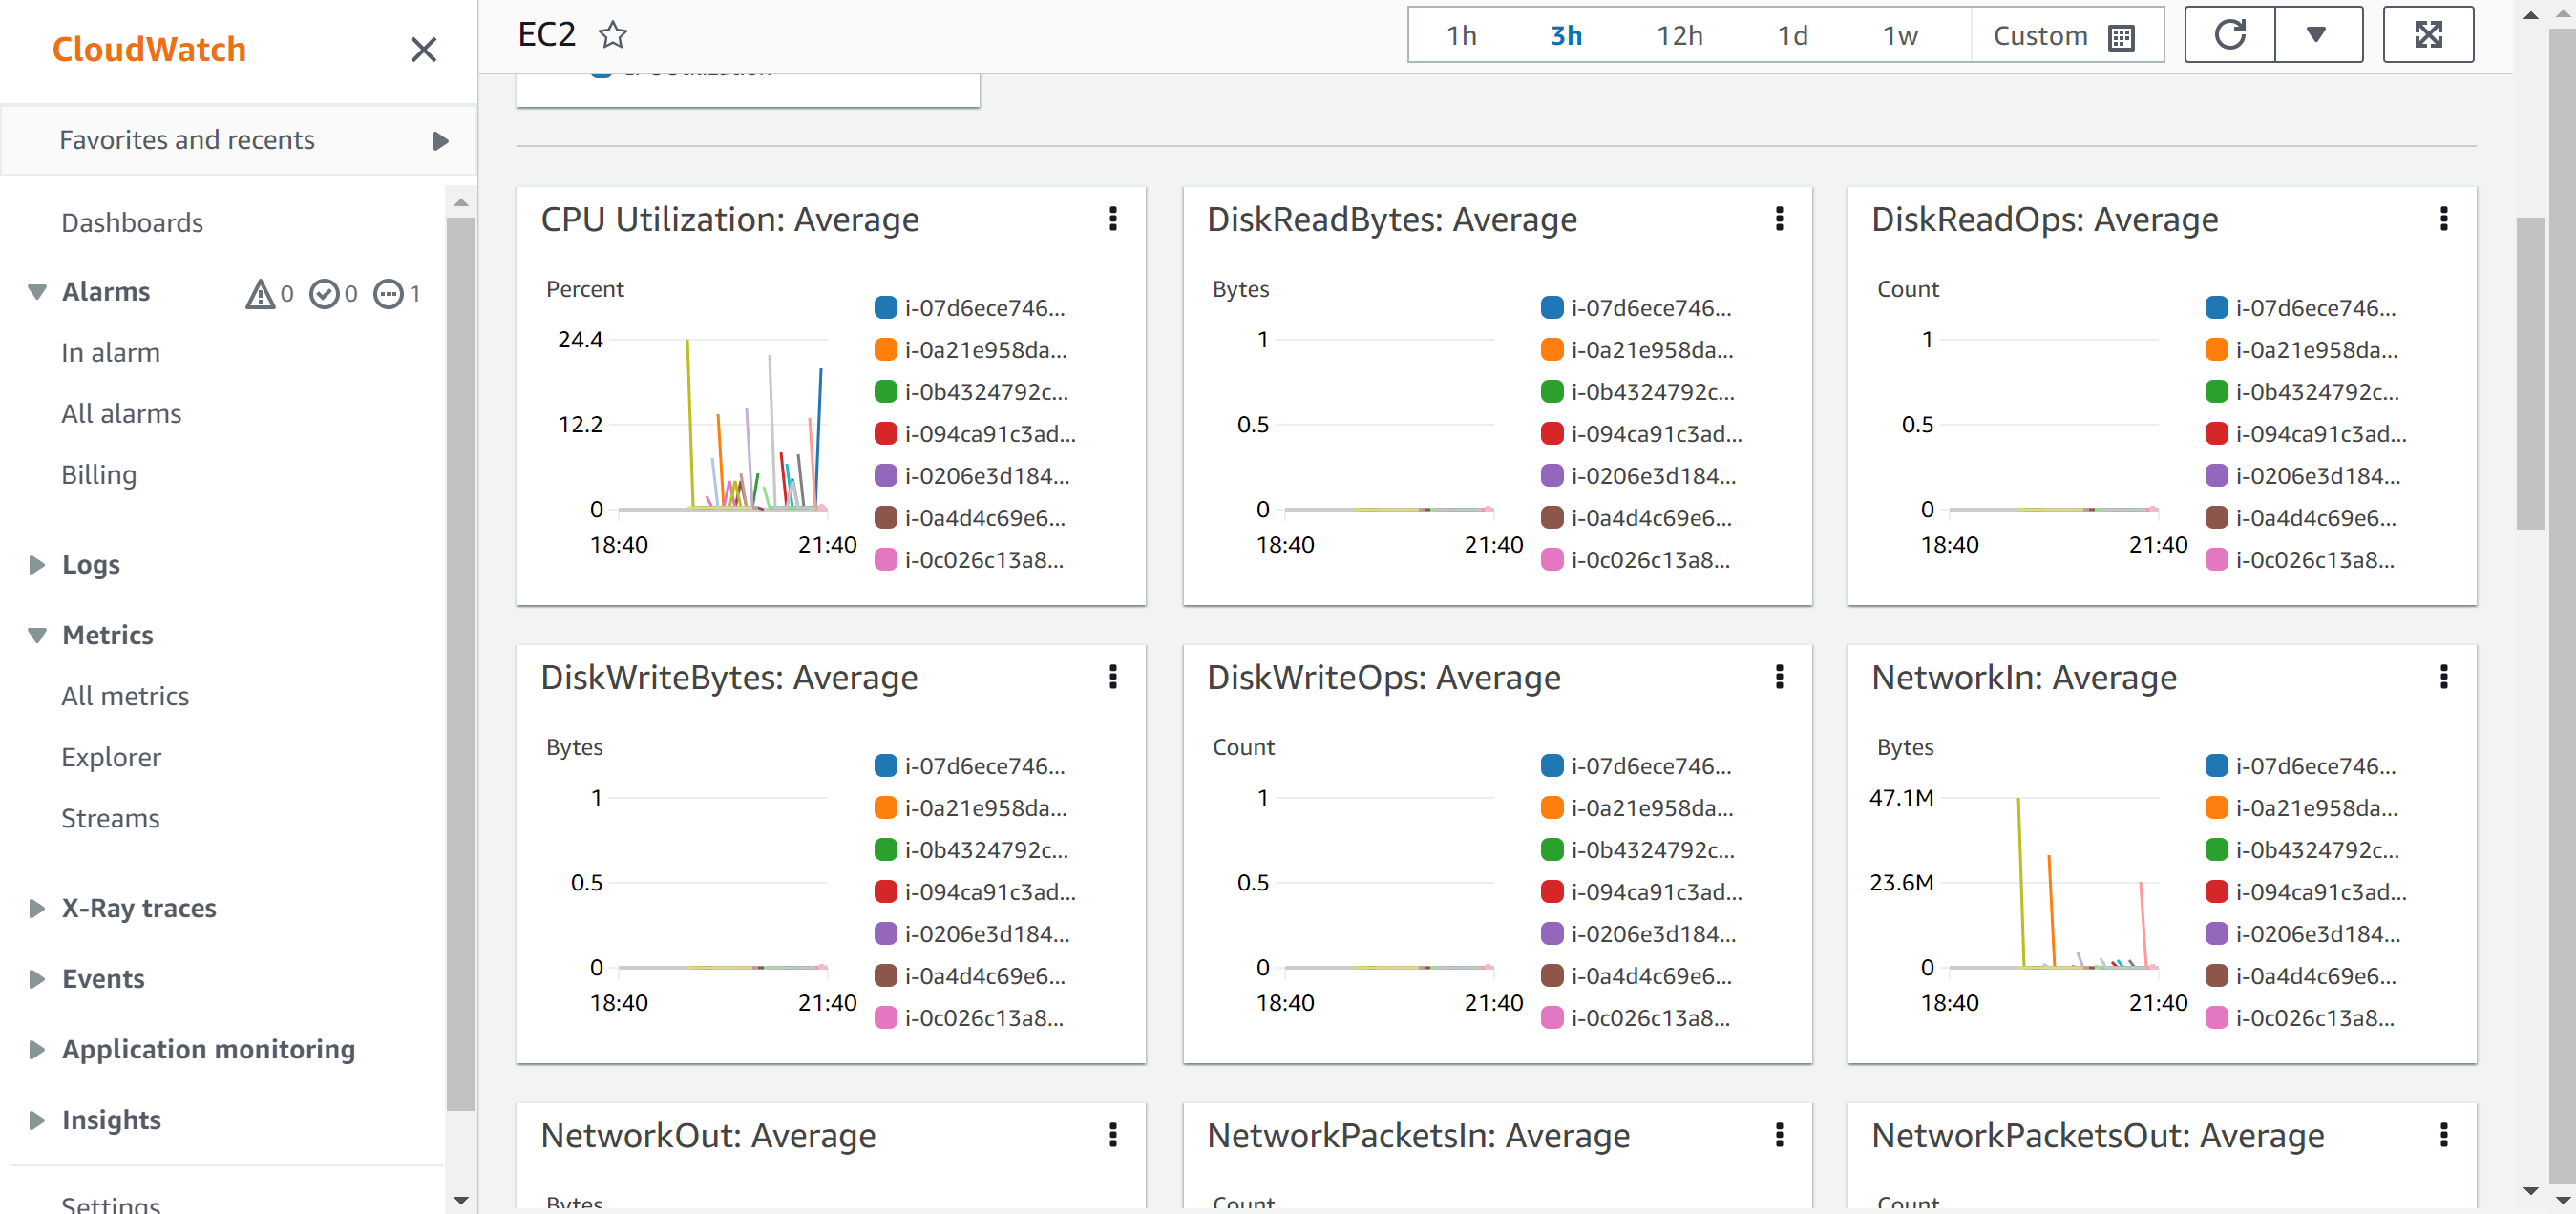Open All metrics under Metrics section
Image resolution: width=2576 pixels, height=1214 pixels.
[x=123, y=695]
